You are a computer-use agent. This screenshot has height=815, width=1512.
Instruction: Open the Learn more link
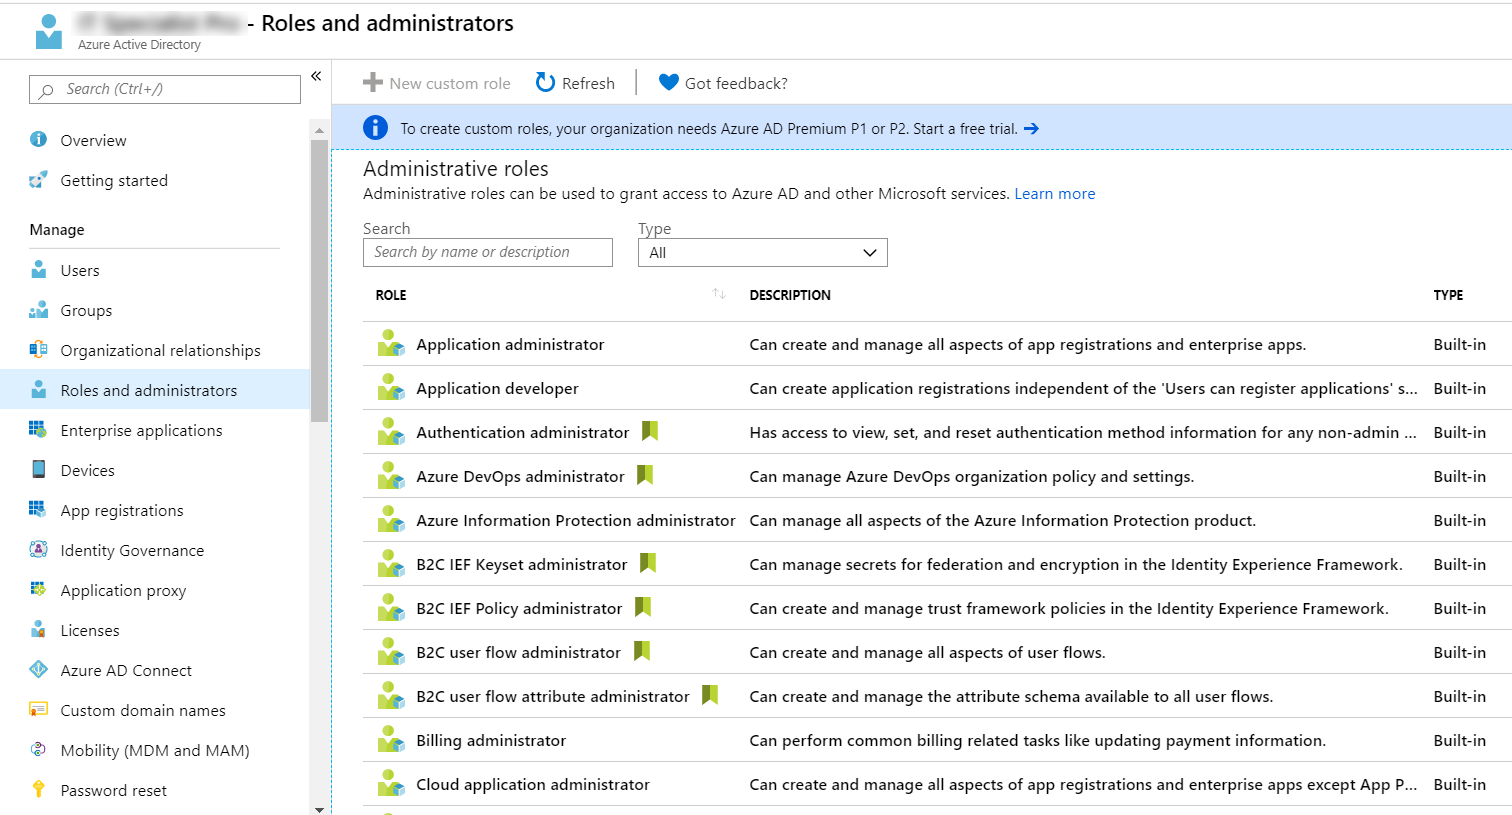tap(1054, 194)
